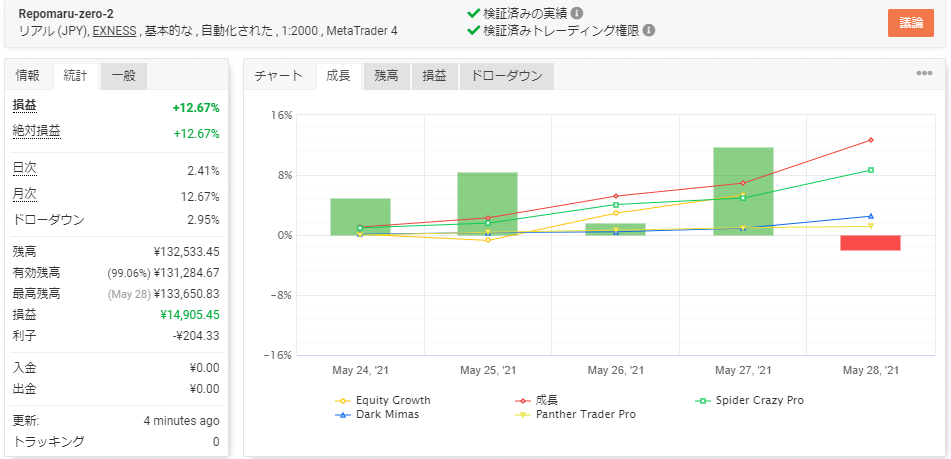
Task: Open the 残高 chart tab
Action: (x=386, y=76)
